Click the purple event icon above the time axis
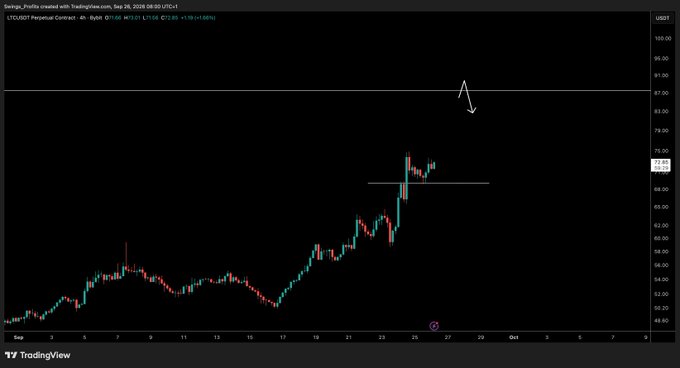The image size is (680, 368). click(x=434, y=326)
